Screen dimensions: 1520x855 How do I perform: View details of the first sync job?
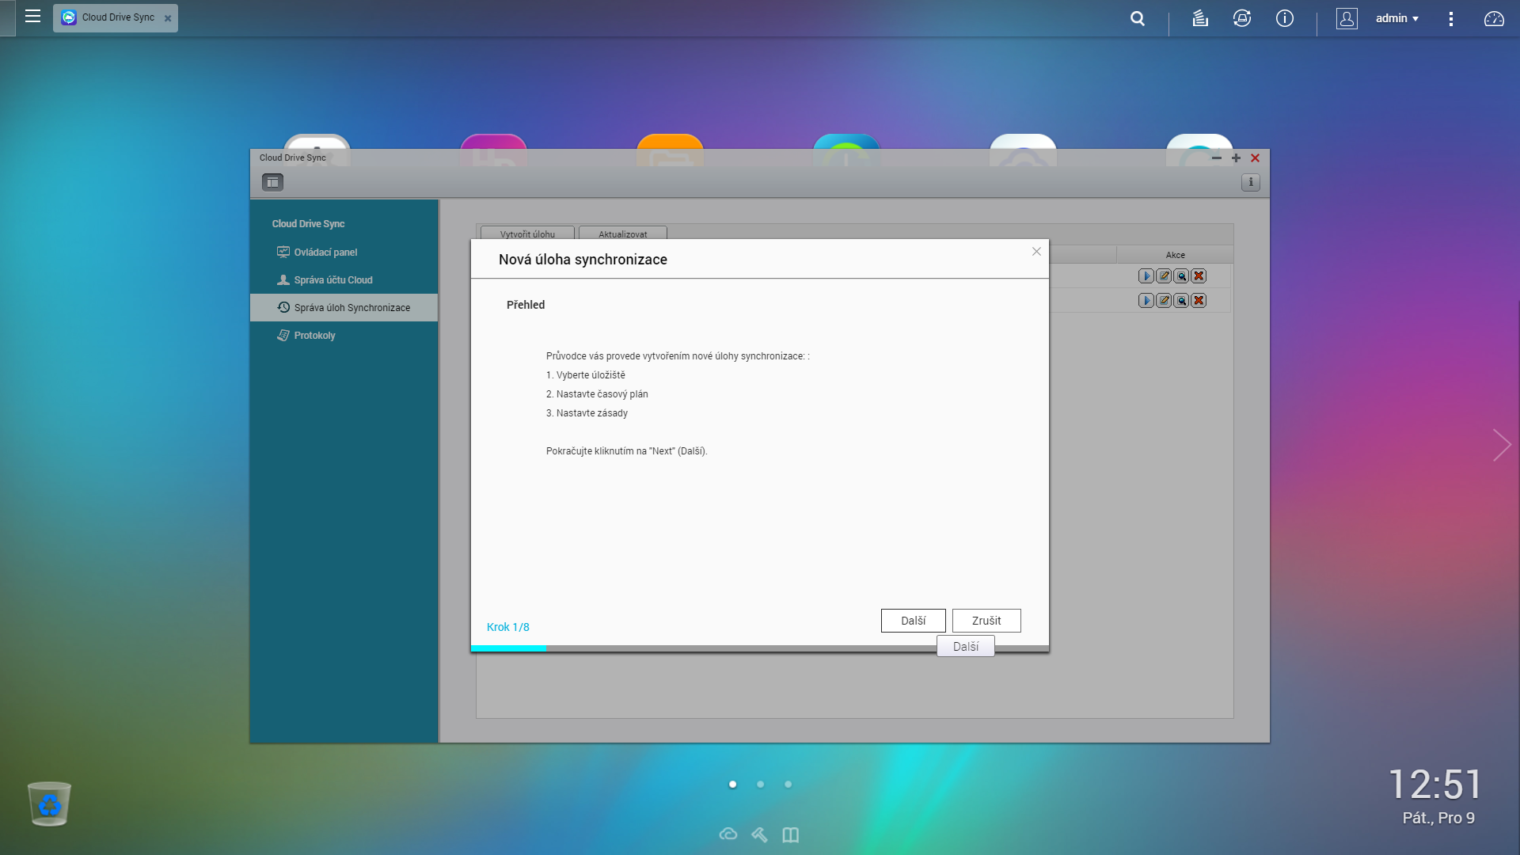pyautogui.click(x=1181, y=276)
